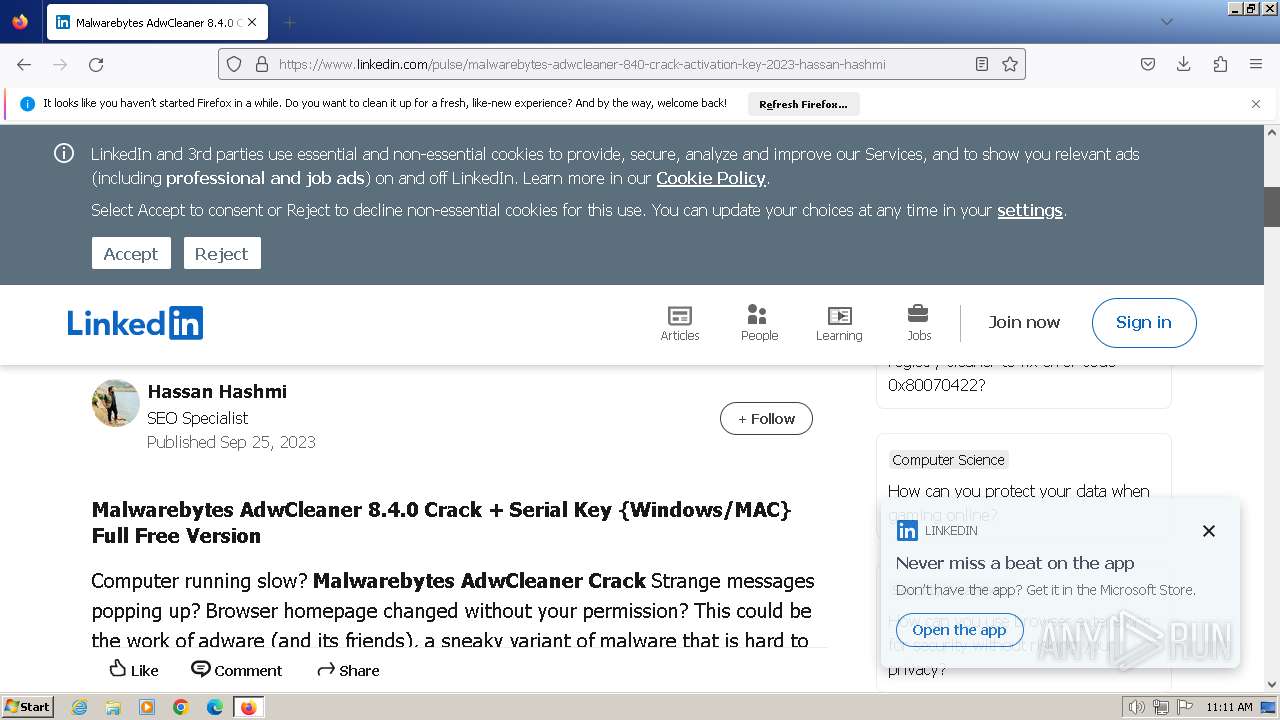Click the volume speaker tray icon
The width and height of the screenshot is (1280, 720).
pyautogui.click(x=1137, y=707)
